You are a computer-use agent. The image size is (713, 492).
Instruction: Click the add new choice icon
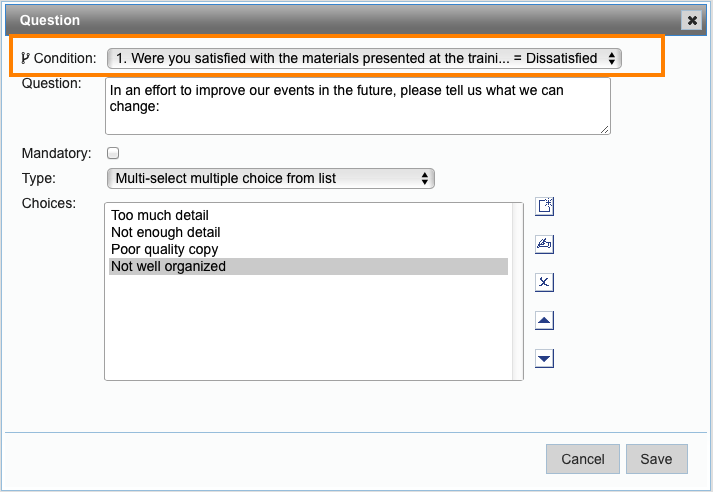(x=545, y=207)
